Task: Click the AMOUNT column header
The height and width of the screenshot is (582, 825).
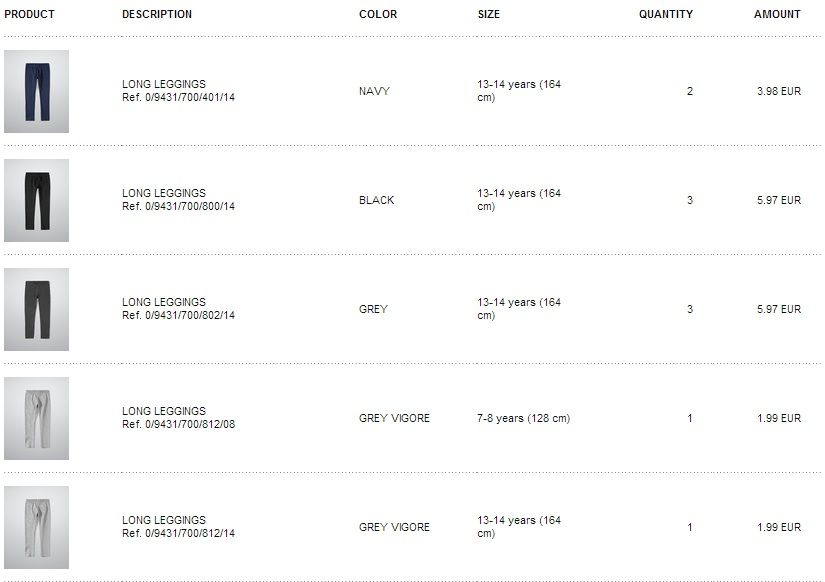Action: coord(777,15)
